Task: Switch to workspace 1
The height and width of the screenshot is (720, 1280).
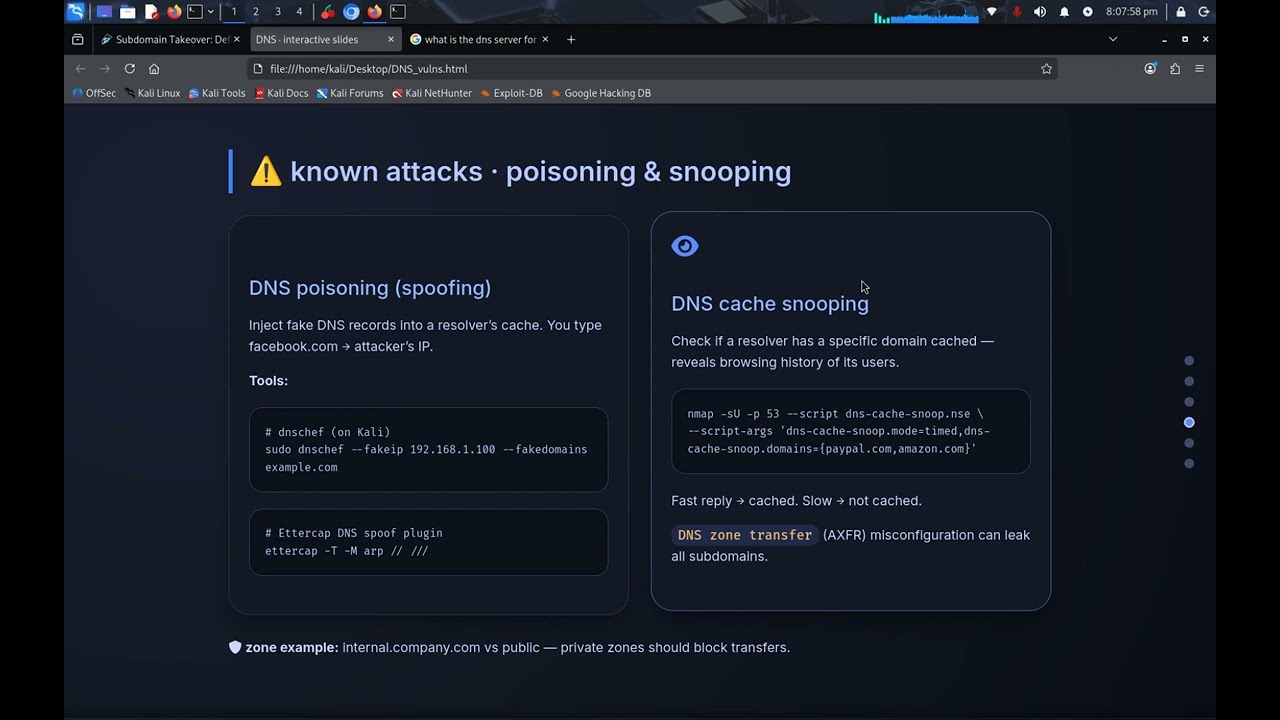Action: pos(234,12)
